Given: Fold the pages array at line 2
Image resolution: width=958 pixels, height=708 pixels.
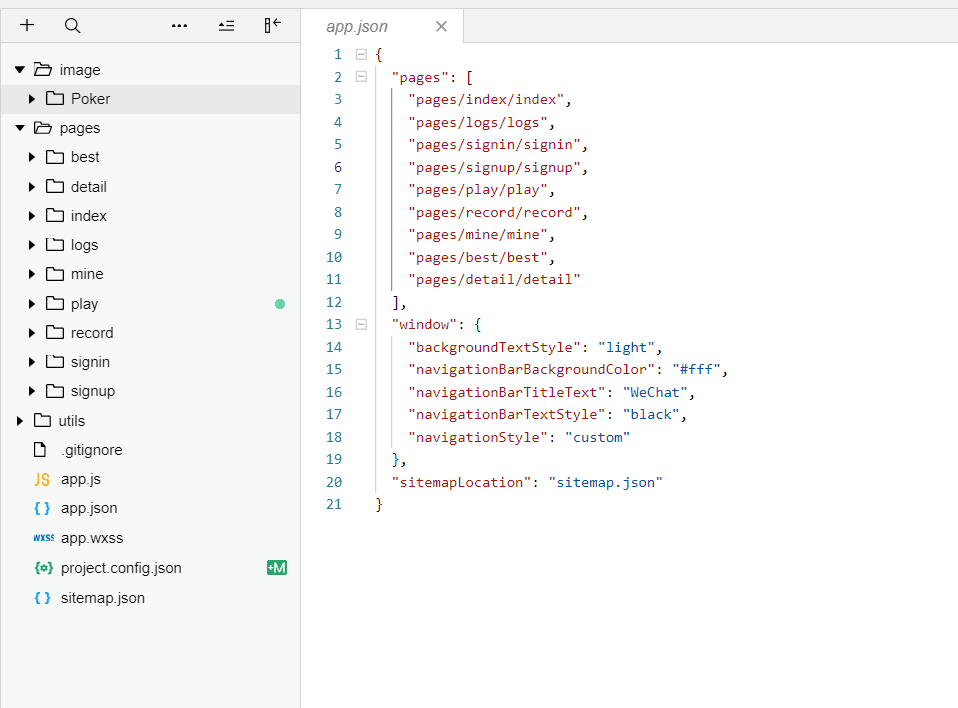Looking at the screenshot, I should click(361, 77).
